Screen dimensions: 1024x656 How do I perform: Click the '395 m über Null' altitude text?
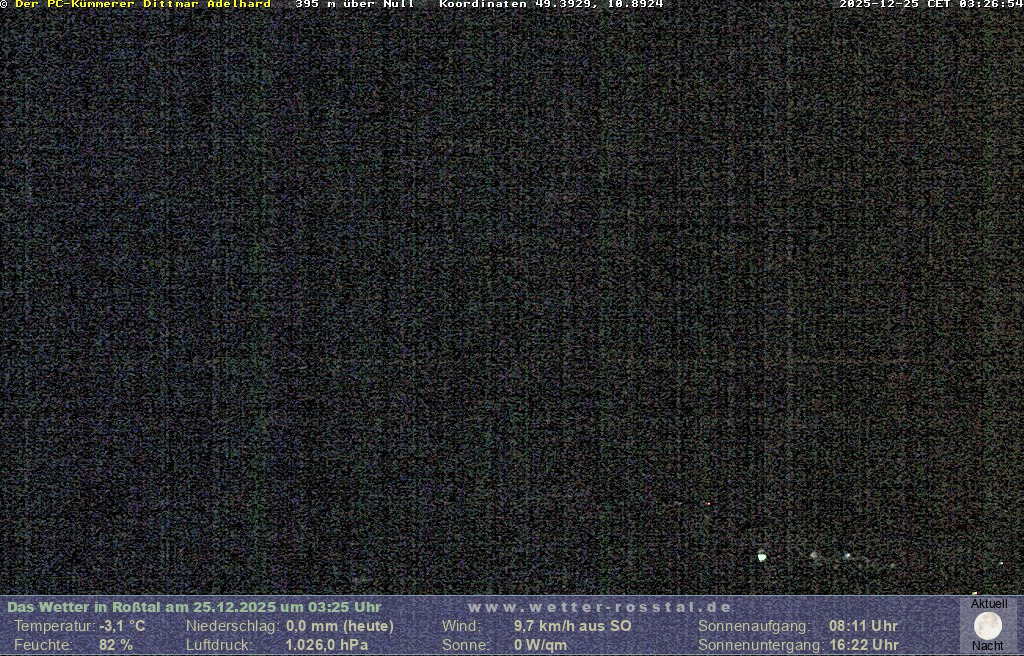(354, 5)
